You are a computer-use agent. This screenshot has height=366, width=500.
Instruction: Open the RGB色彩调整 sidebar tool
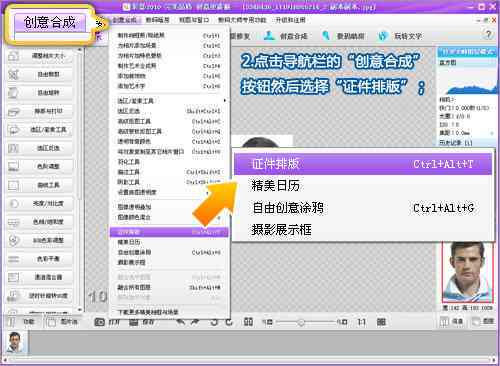tap(39, 240)
